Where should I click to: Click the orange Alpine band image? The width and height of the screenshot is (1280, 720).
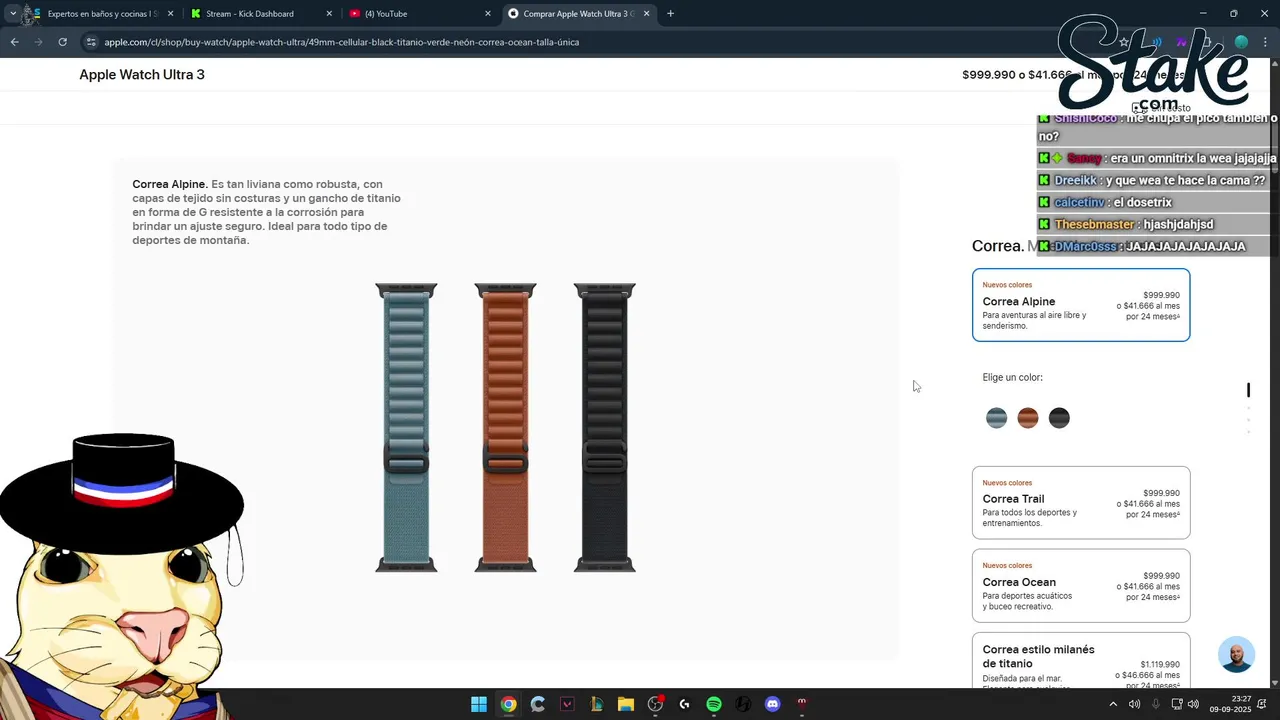[505, 428]
